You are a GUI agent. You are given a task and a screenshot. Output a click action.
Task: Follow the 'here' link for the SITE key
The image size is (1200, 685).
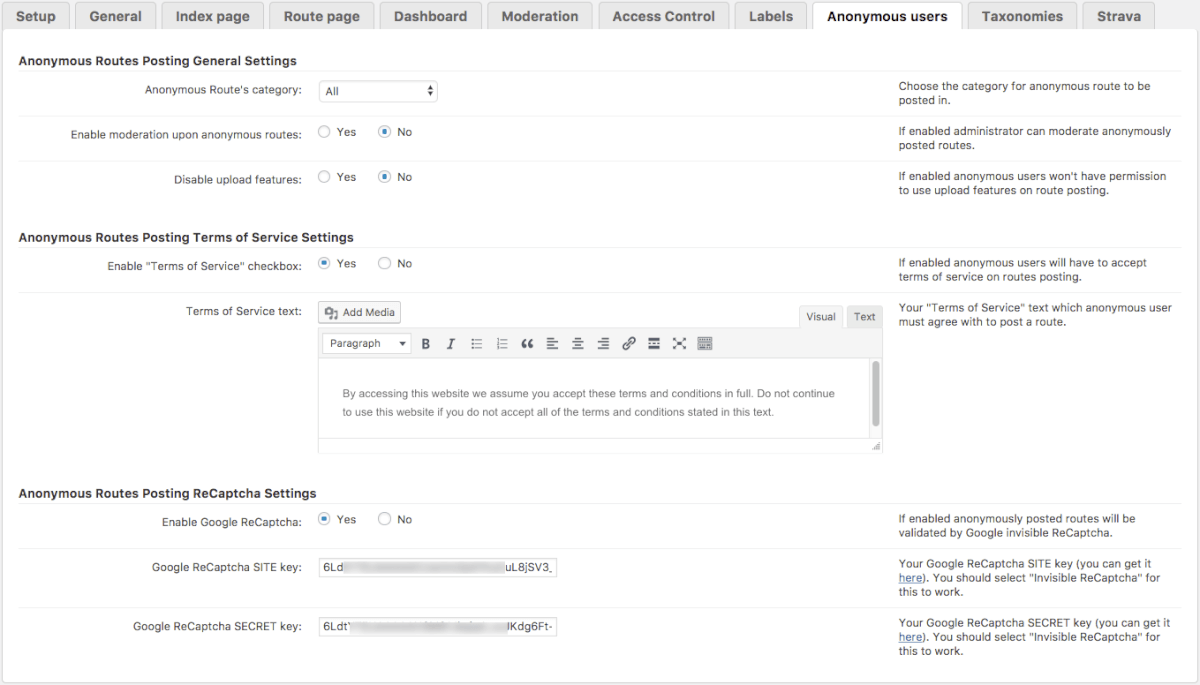pos(909,578)
